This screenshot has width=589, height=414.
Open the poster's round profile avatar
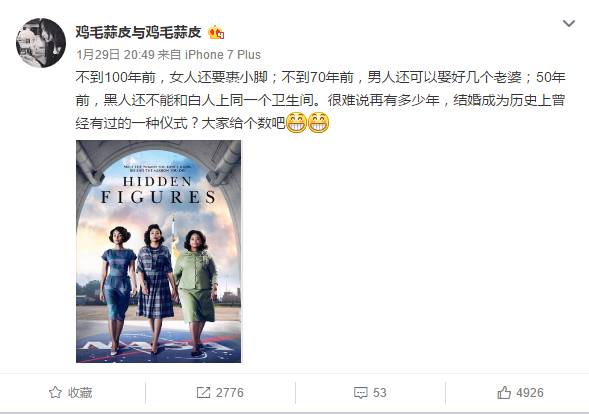(x=41, y=42)
